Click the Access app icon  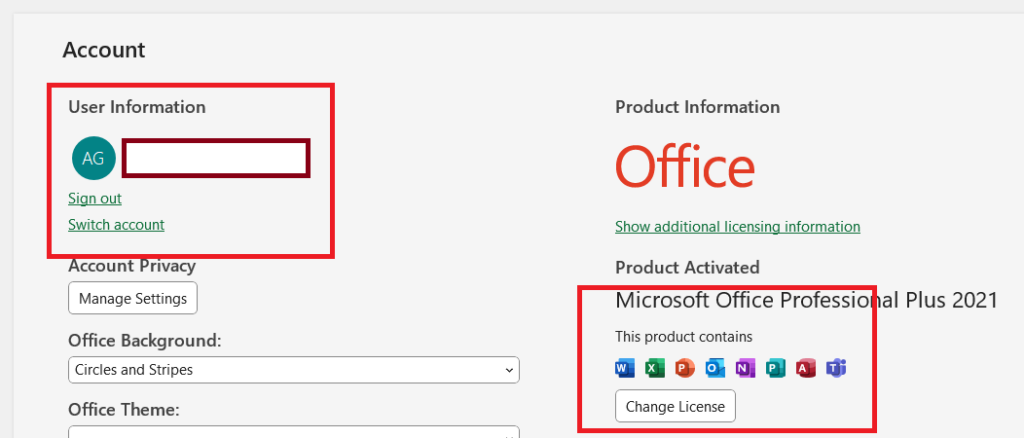click(806, 369)
